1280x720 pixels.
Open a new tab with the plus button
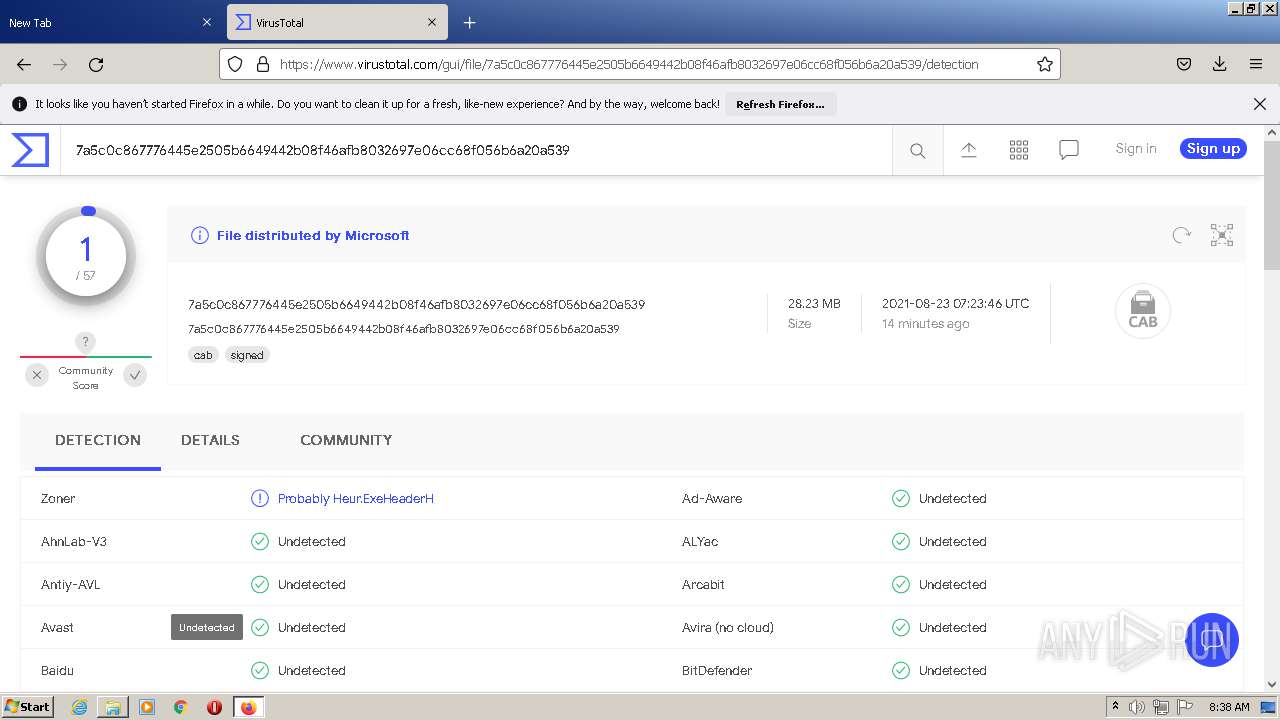click(469, 22)
